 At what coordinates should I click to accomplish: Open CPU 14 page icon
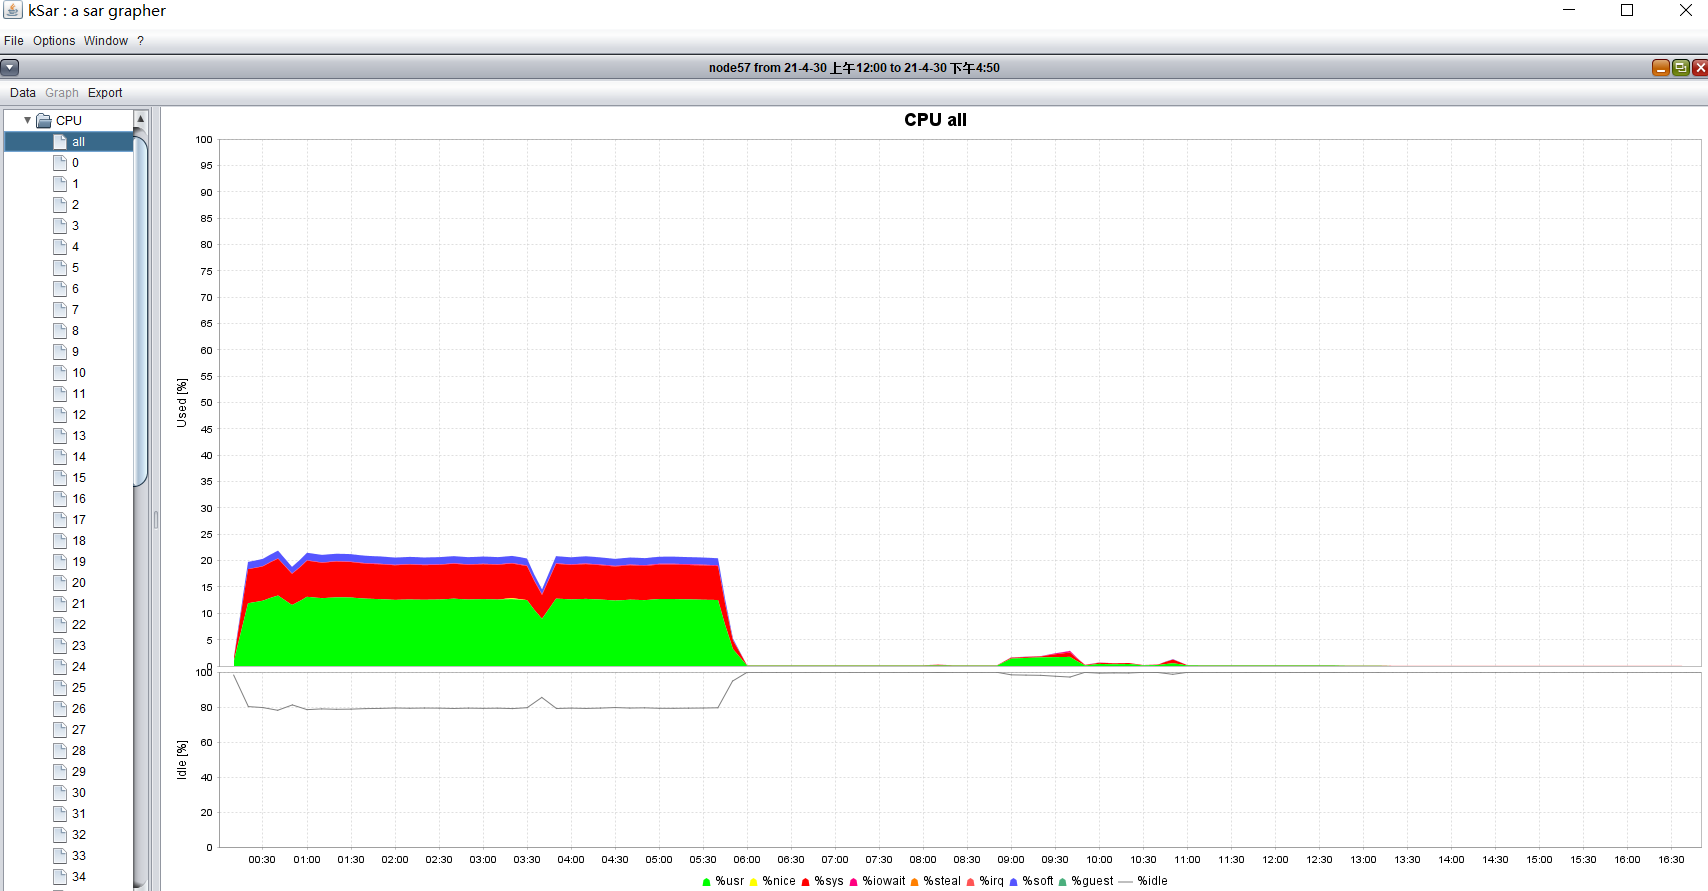60,456
